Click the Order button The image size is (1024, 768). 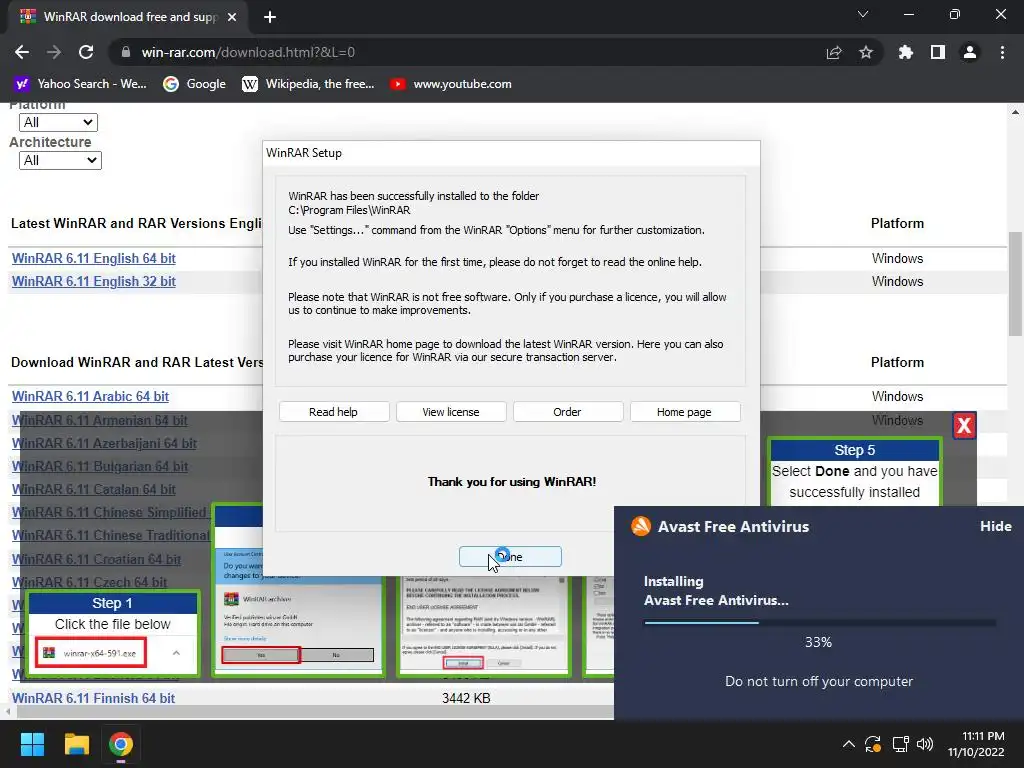click(x=568, y=412)
